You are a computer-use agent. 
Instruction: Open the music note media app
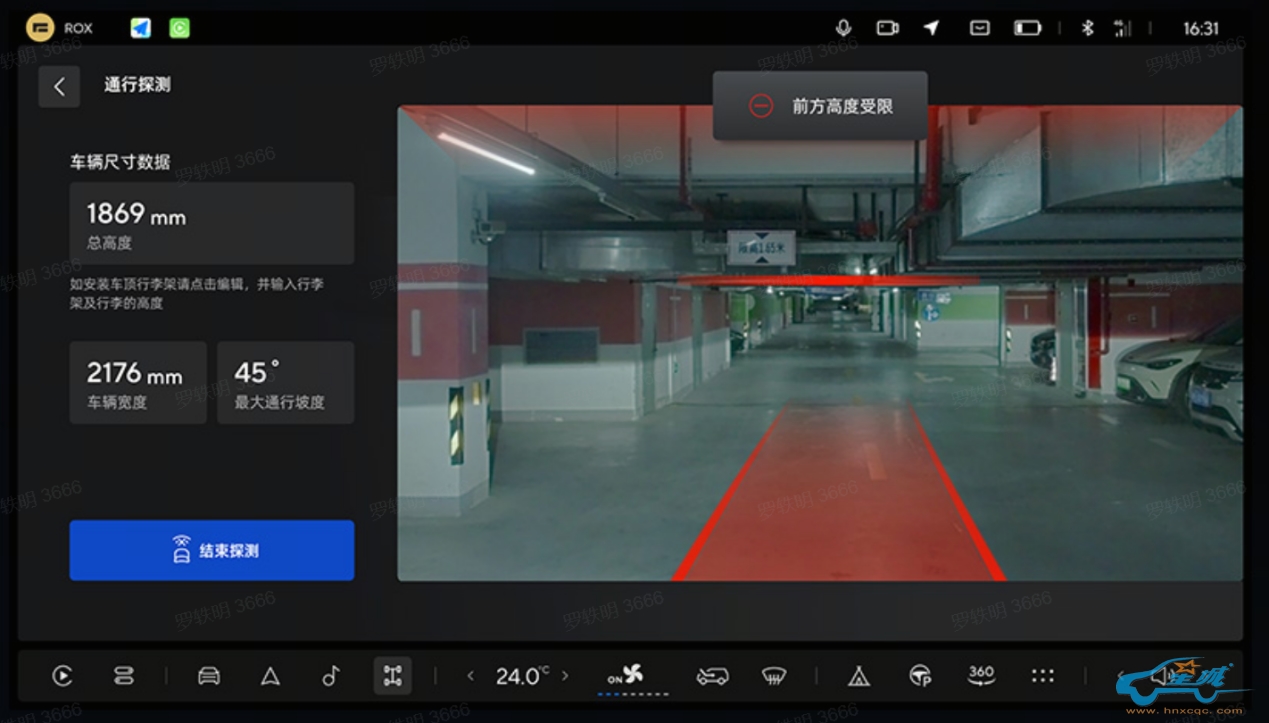coord(331,676)
